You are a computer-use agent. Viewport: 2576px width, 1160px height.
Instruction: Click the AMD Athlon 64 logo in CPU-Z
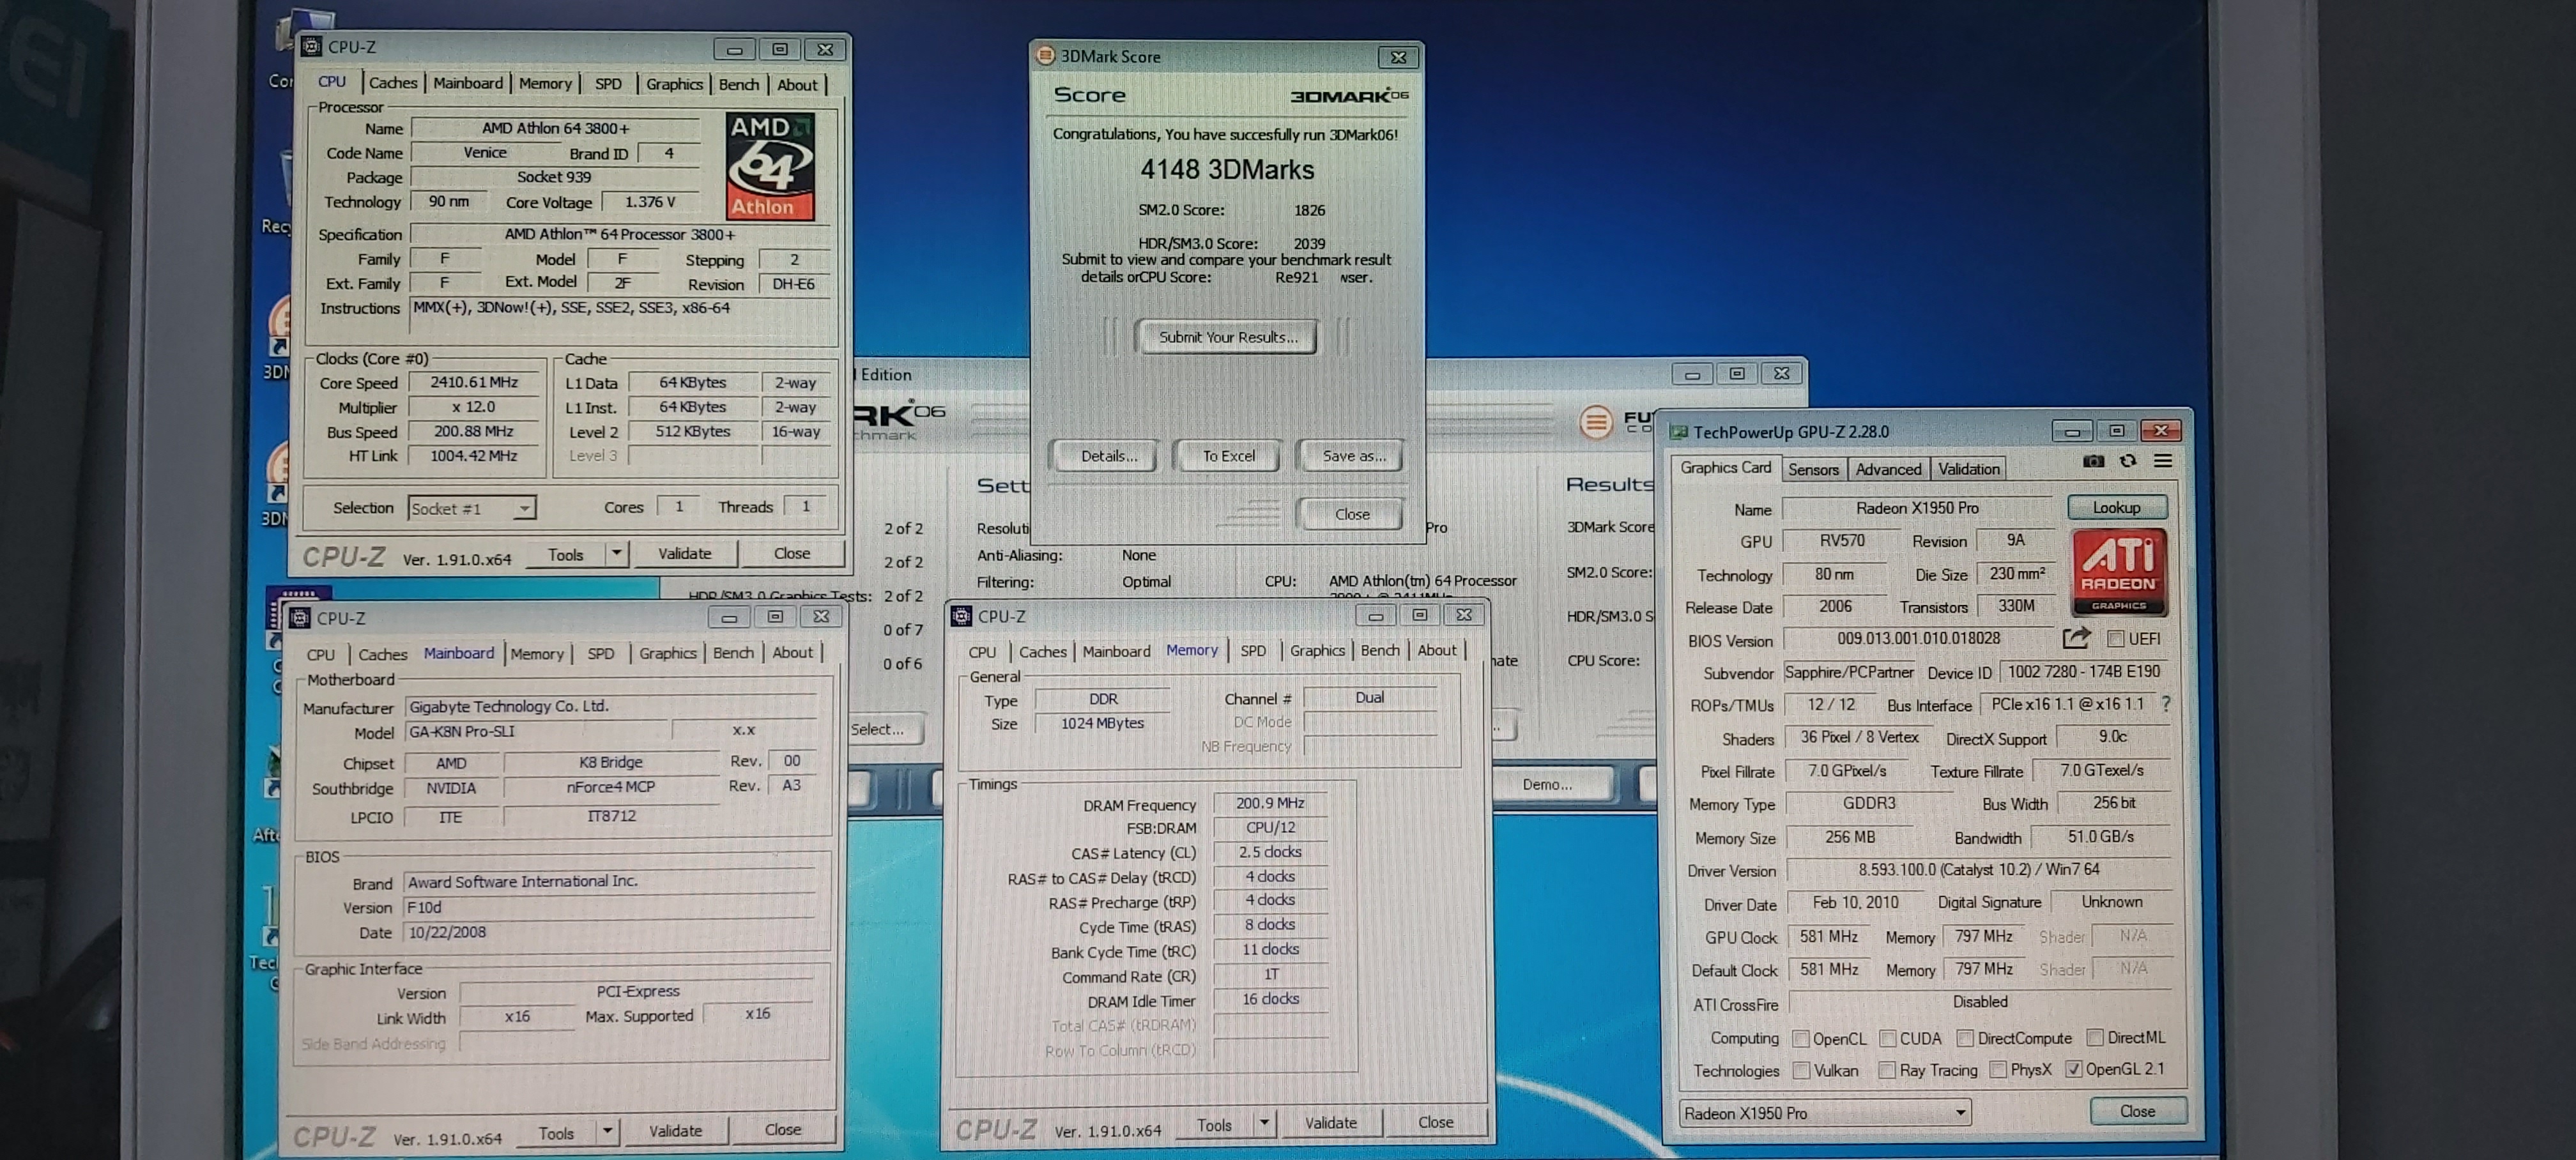click(770, 166)
